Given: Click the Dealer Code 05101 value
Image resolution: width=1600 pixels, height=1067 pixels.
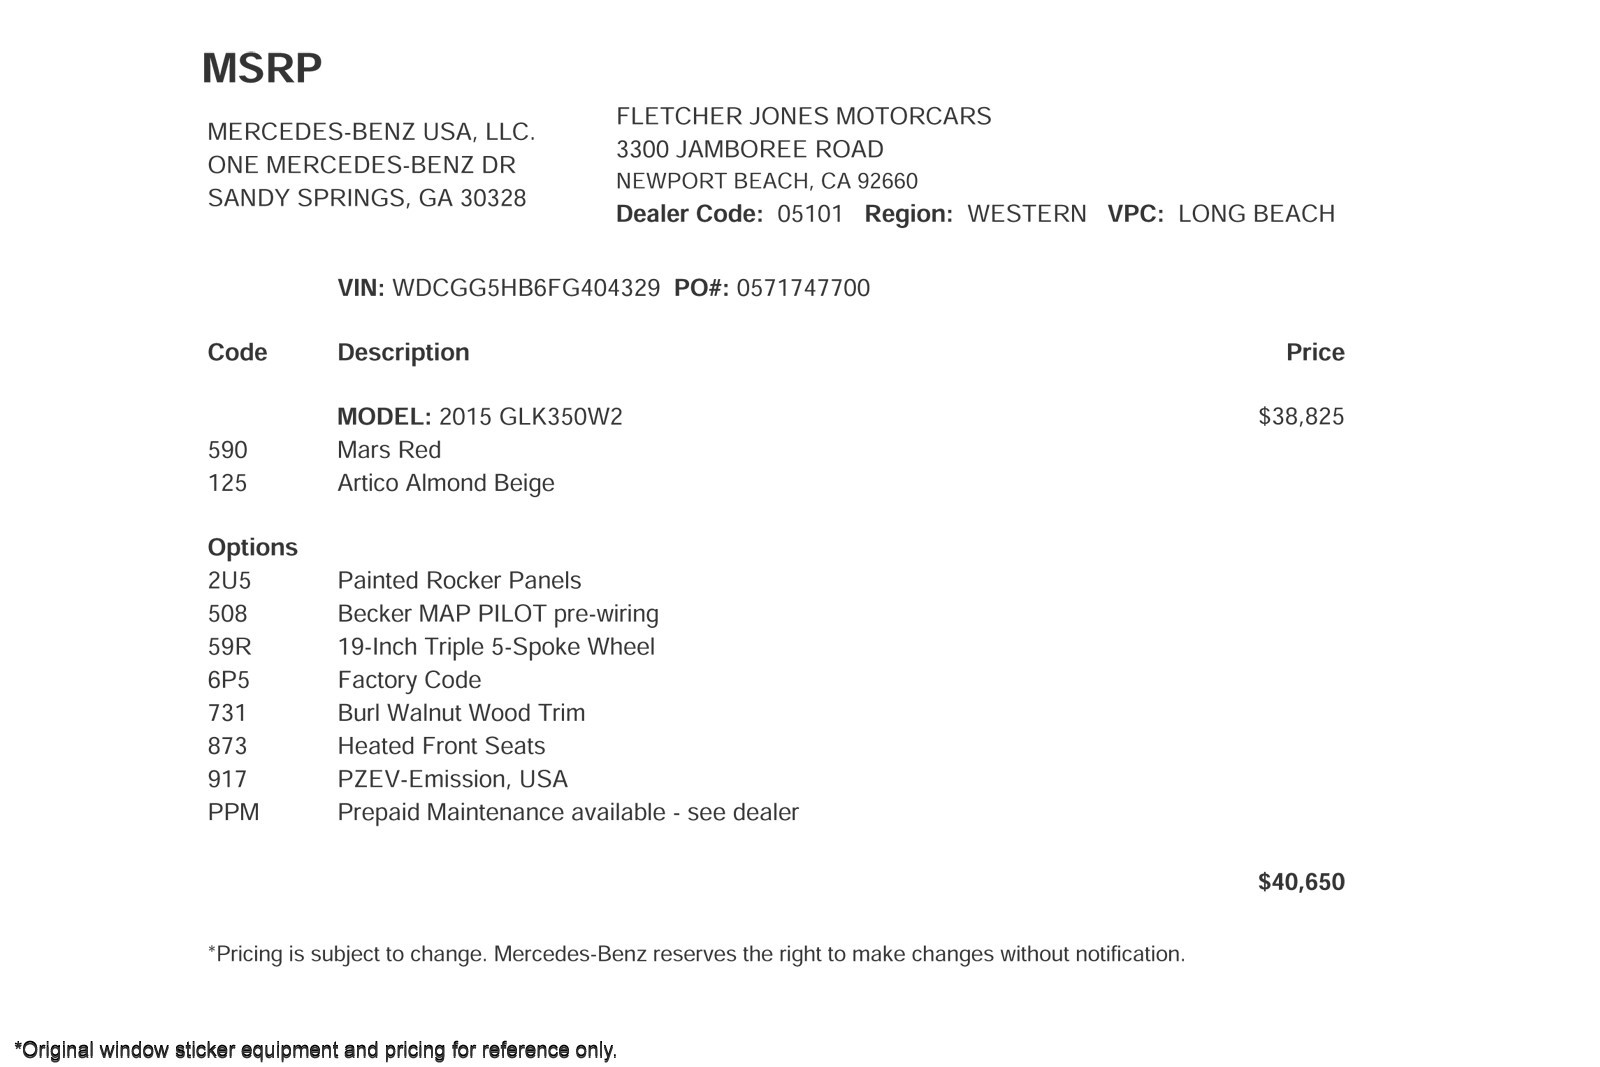Looking at the screenshot, I should point(810,214).
